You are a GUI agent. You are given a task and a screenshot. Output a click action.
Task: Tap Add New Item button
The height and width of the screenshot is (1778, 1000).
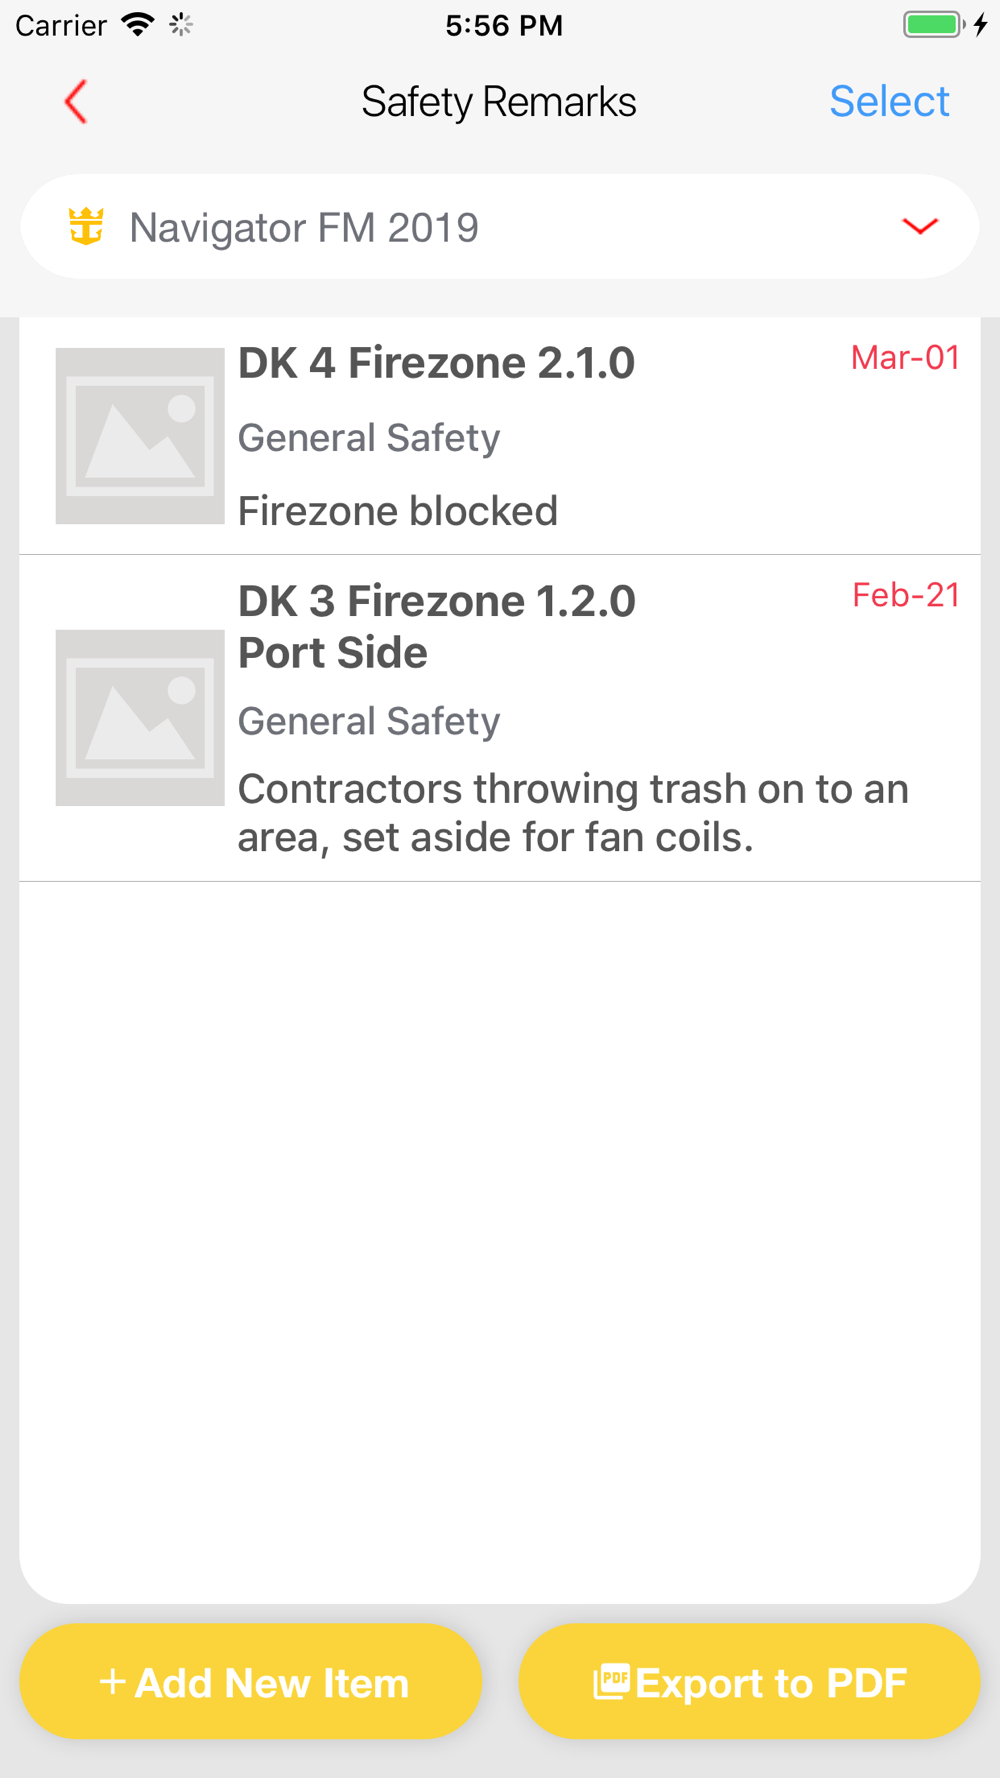click(x=251, y=1682)
